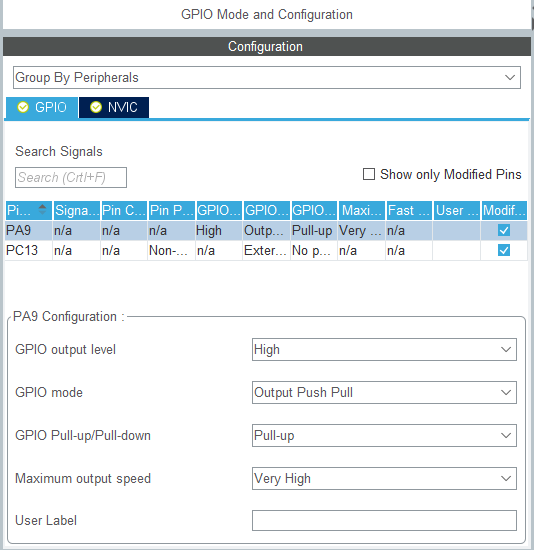Select the PA9 row pin name
Viewport: 534px width, 550px height.
click(19, 230)
